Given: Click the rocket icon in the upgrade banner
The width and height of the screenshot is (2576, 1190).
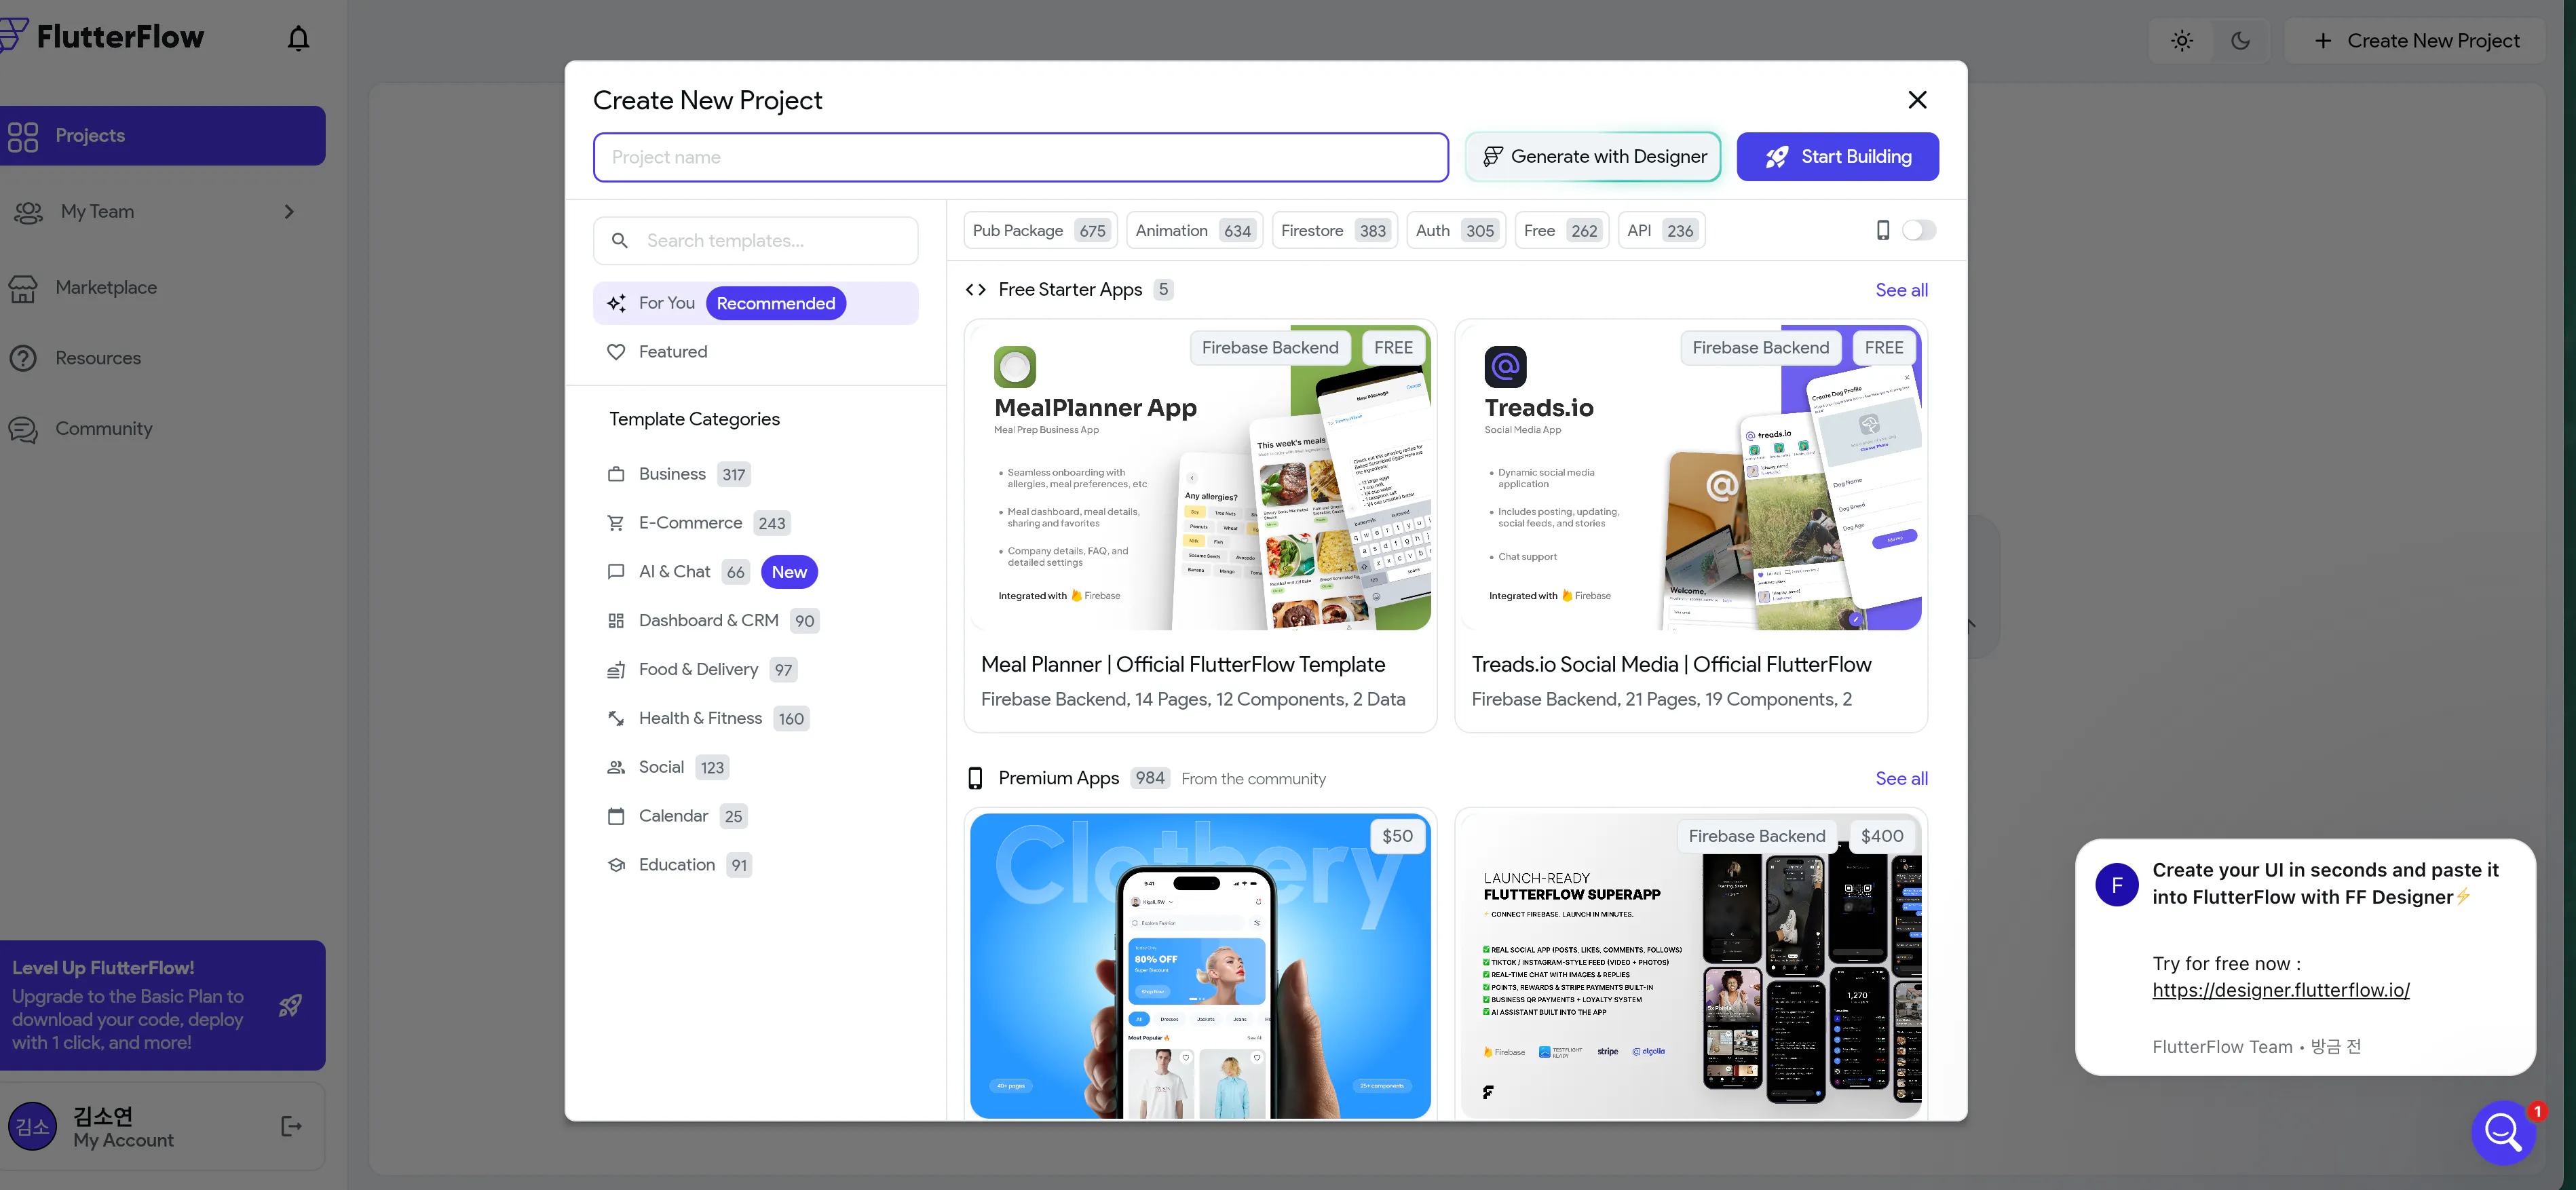Looking at the screenshot, I should coord(290,1005).
